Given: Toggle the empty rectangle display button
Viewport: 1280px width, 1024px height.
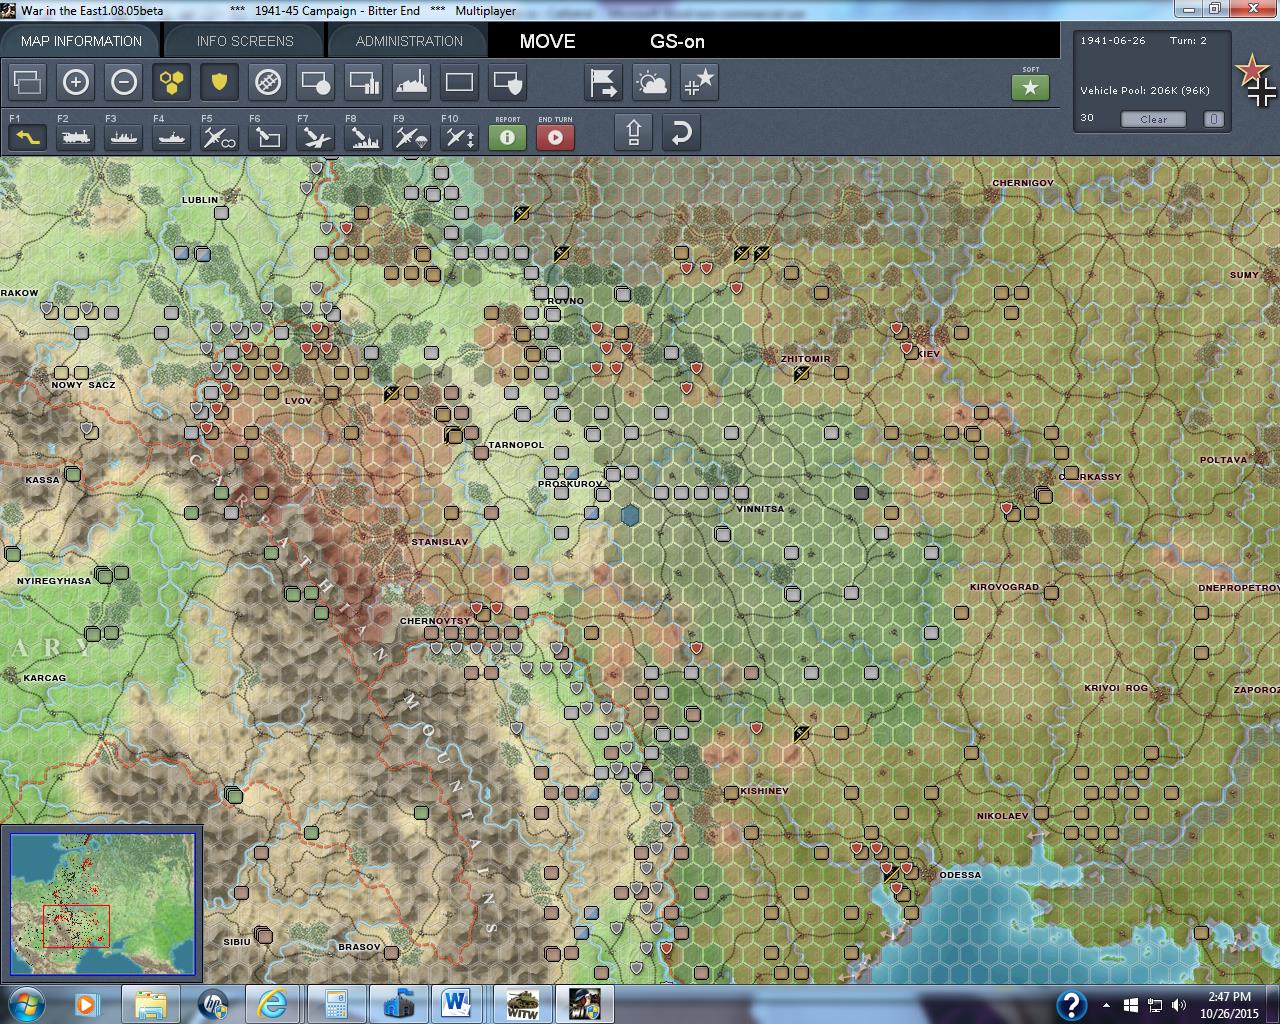Looking at the screenshot, I should (459, 82).
